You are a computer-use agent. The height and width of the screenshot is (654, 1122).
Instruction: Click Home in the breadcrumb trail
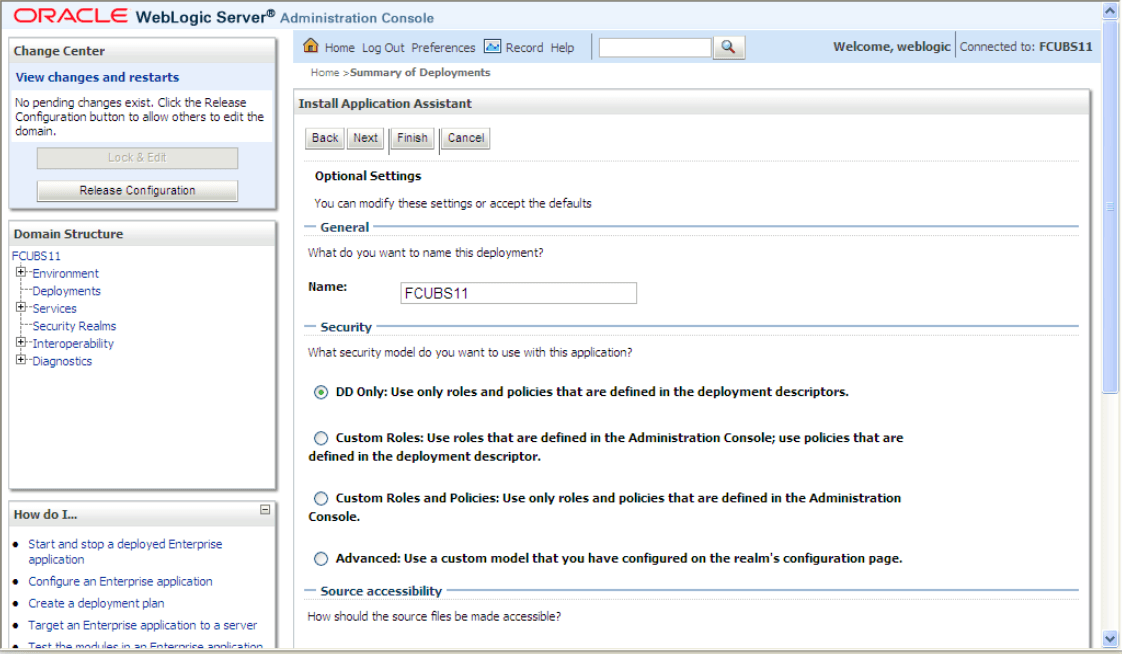[x=323, y=72]
